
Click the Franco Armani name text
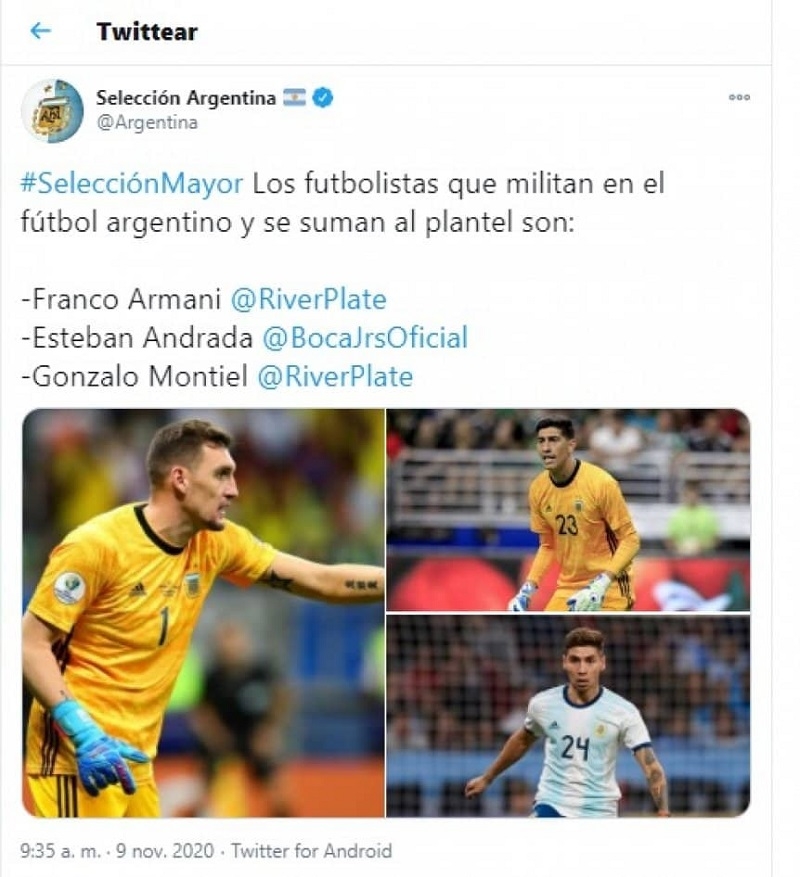tap(126, 299)
